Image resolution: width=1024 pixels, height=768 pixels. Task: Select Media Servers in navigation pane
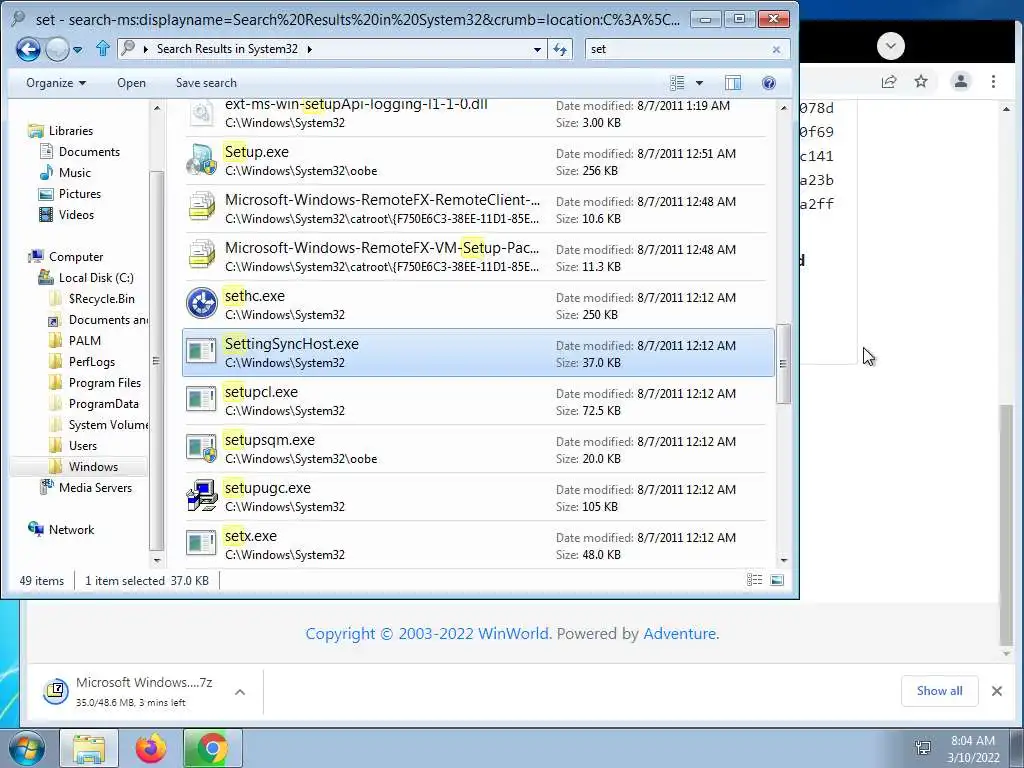pyautogui.click(x=95, y=488)
